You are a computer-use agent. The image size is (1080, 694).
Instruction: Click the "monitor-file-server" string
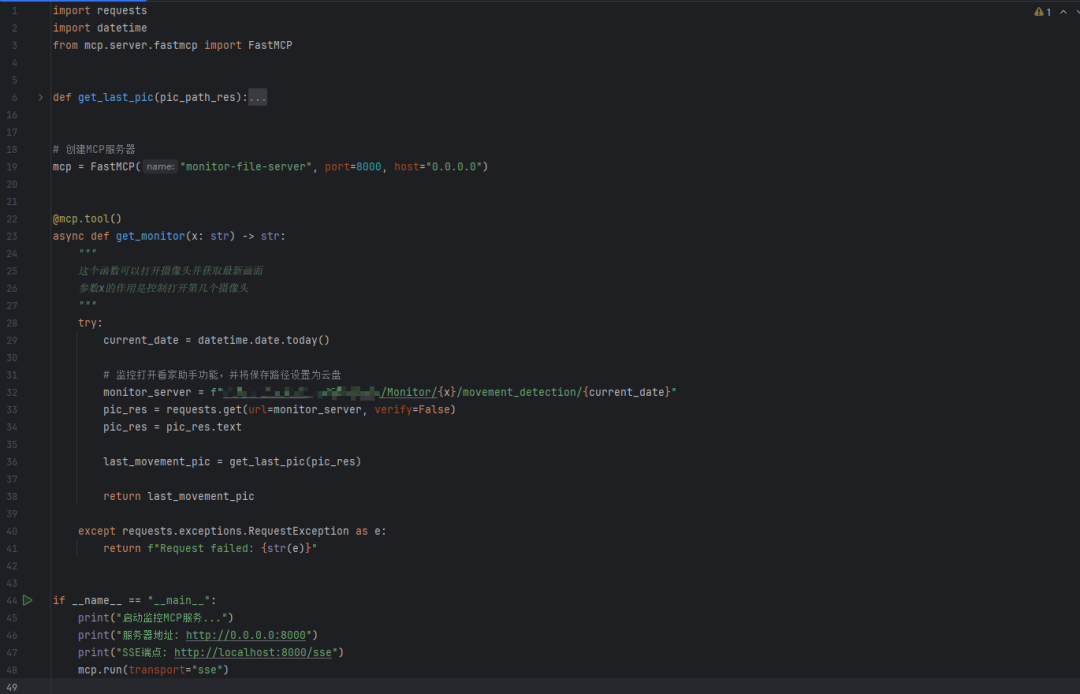point(246,167)
